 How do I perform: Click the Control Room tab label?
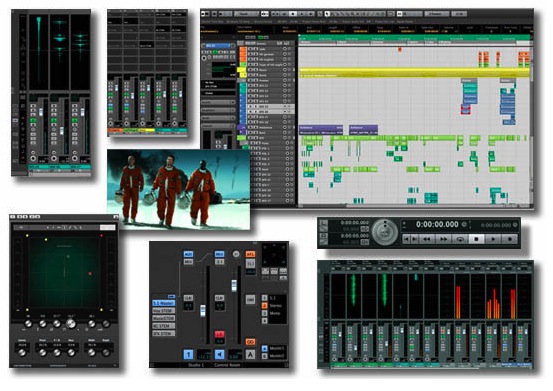[227, 365]
